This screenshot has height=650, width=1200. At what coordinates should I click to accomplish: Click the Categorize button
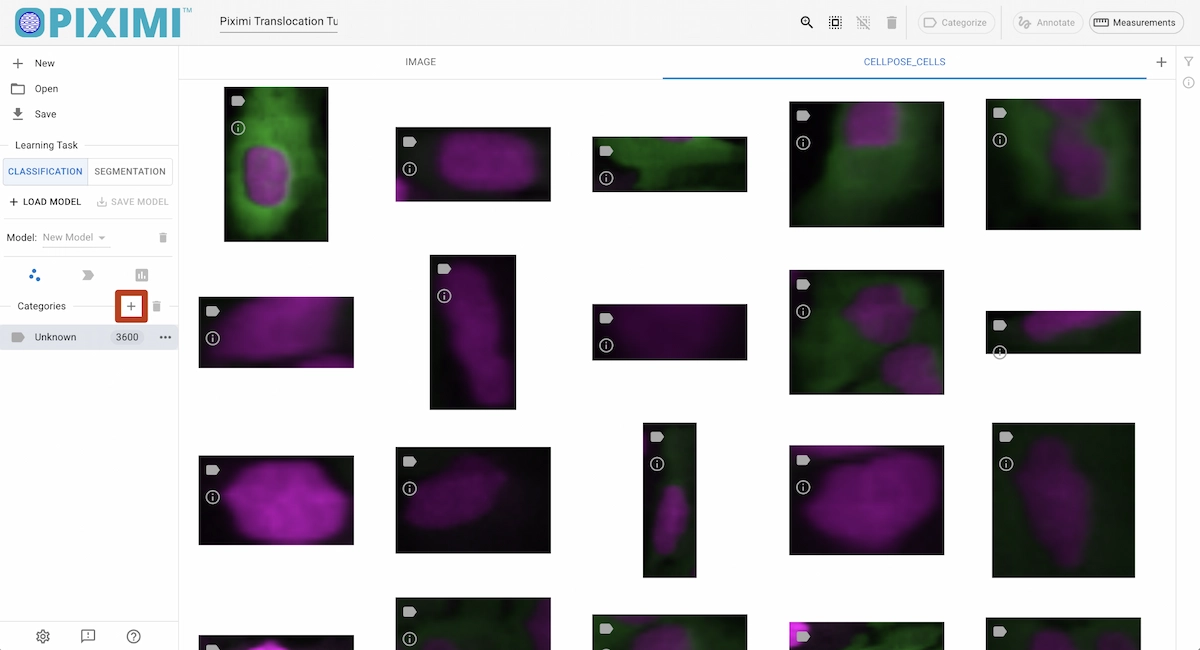pos(956,22)
